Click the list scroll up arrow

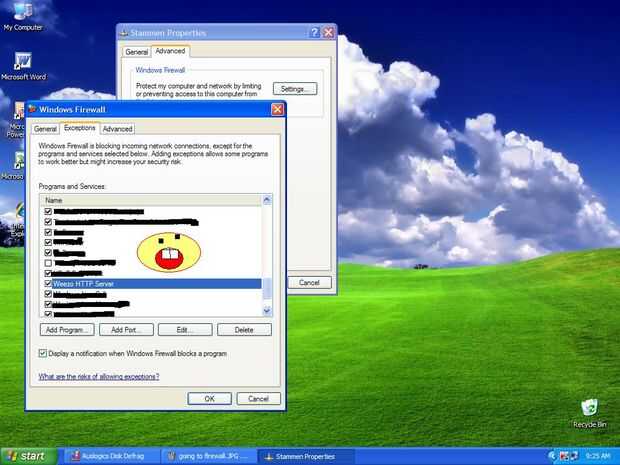click(x=267, y=200)
